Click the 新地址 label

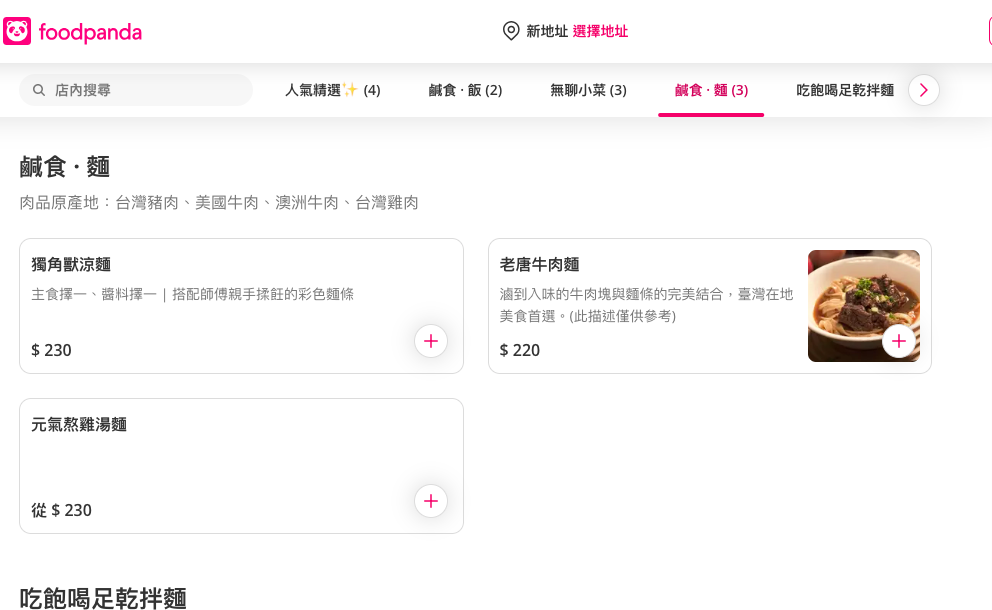pyautogui.click(x=547, y=31)
